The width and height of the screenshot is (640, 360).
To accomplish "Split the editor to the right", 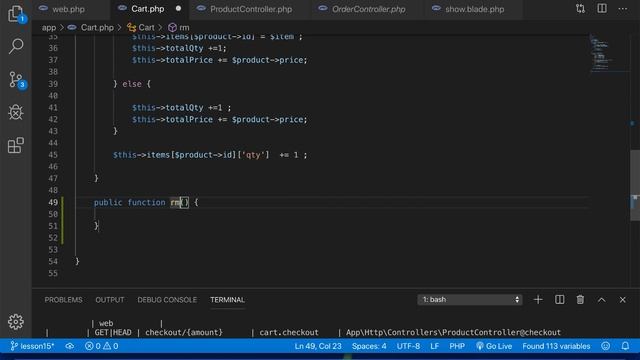I will [602, 9].
